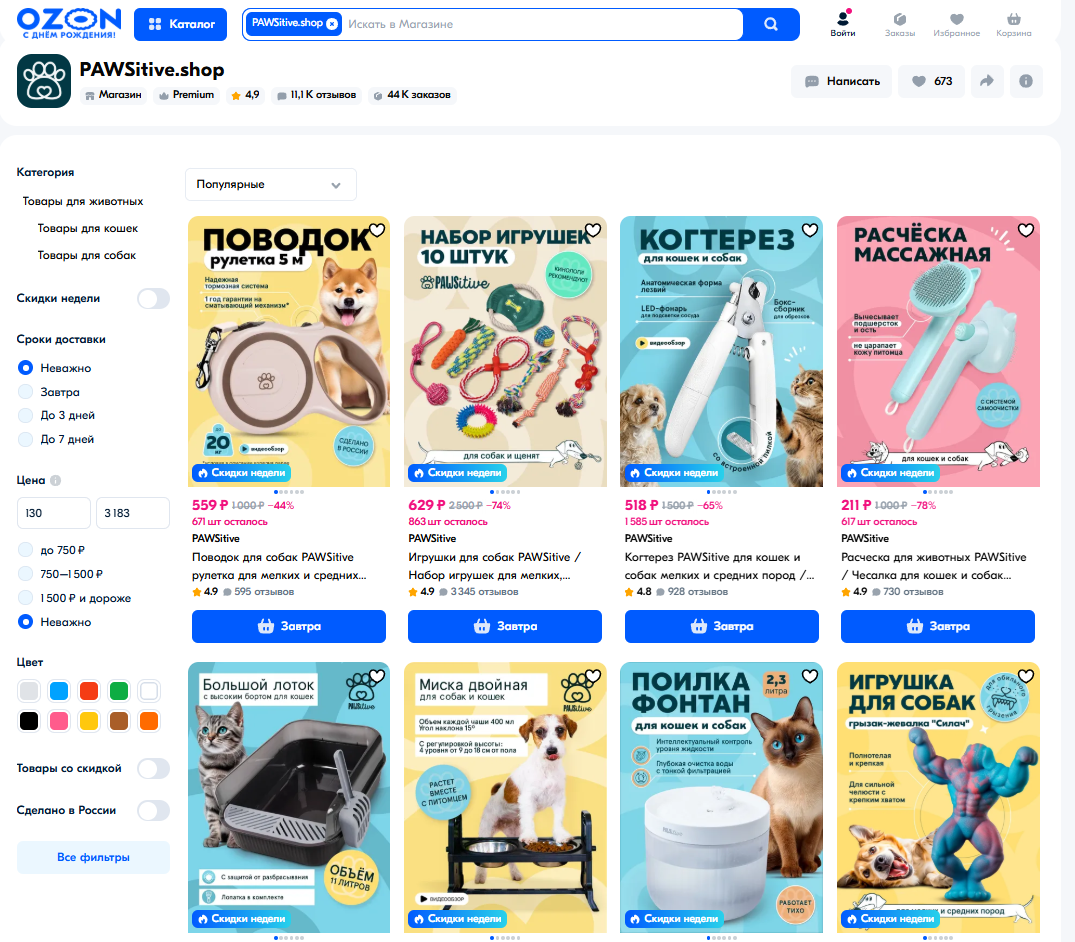Toggle Скидки недели switch
1075x942 pixels.
[154, 298]
